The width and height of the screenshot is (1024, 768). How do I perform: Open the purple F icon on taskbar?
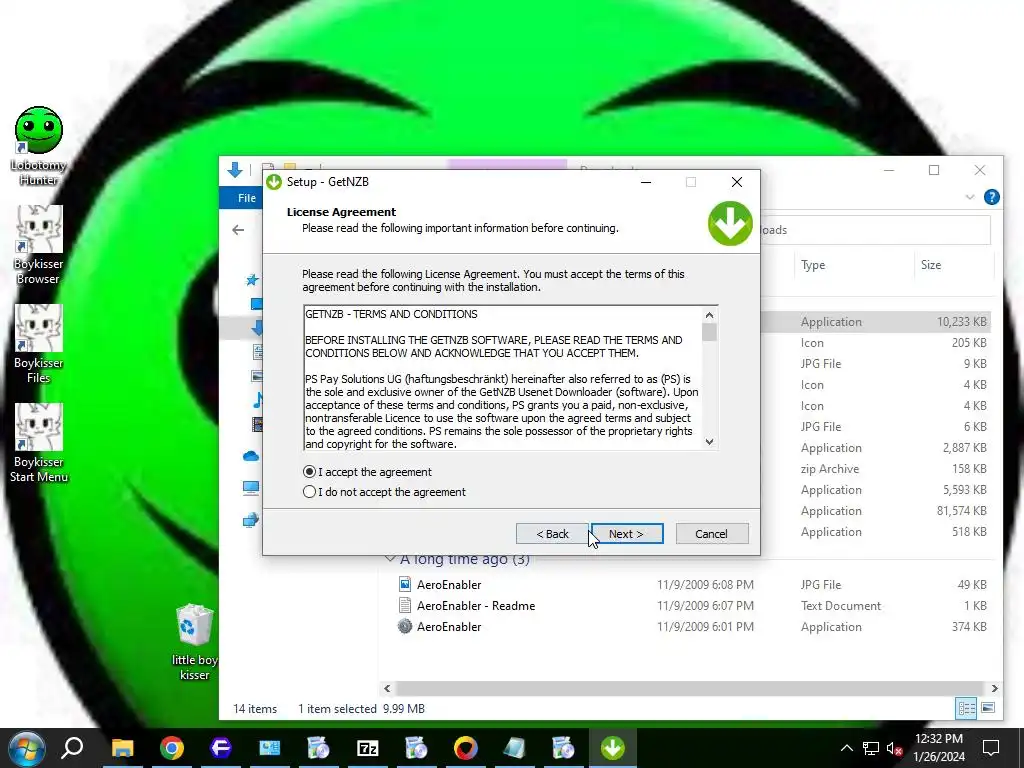click(221, 748)
